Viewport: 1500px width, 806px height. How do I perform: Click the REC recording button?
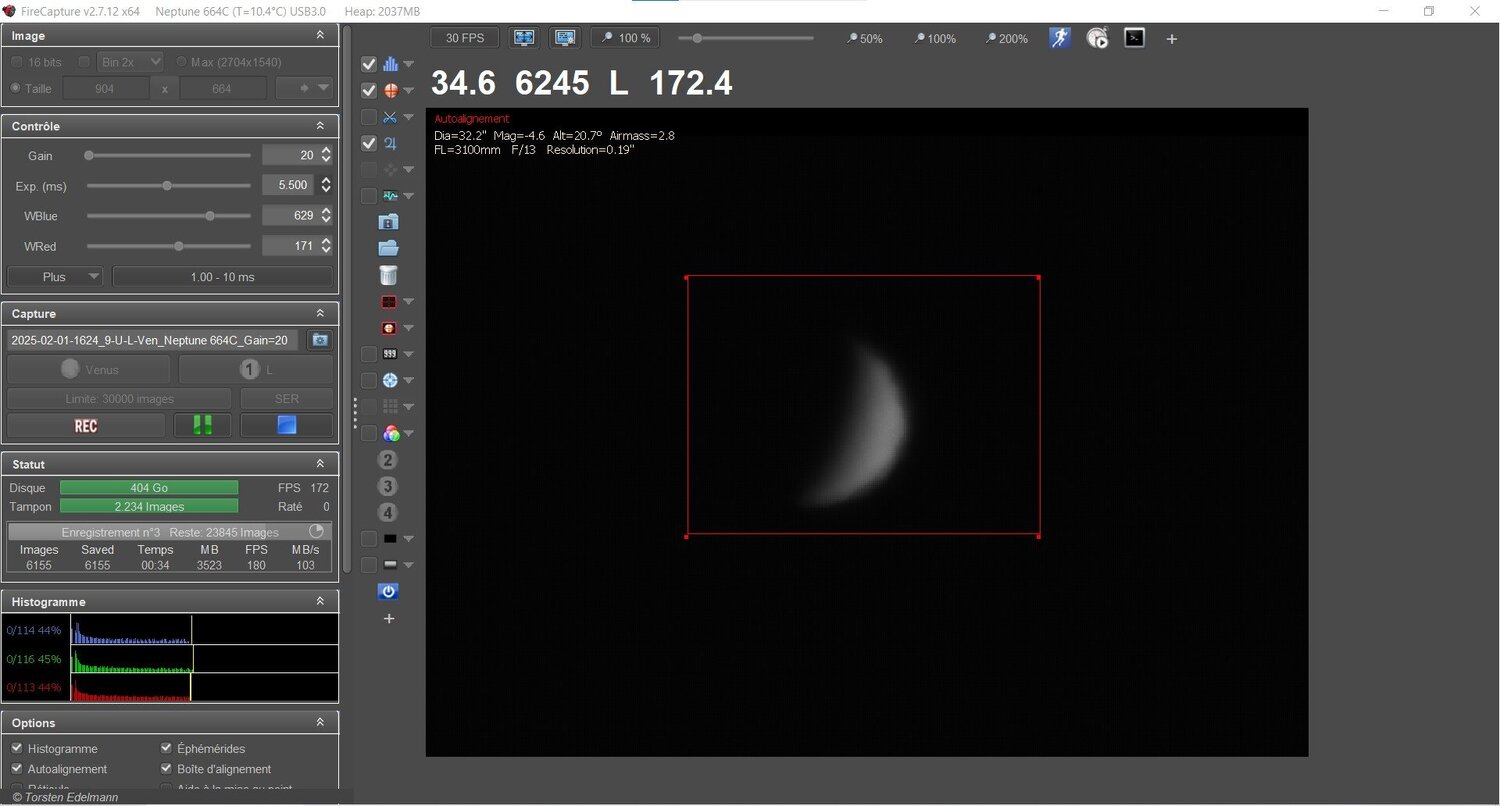[86, 426]
